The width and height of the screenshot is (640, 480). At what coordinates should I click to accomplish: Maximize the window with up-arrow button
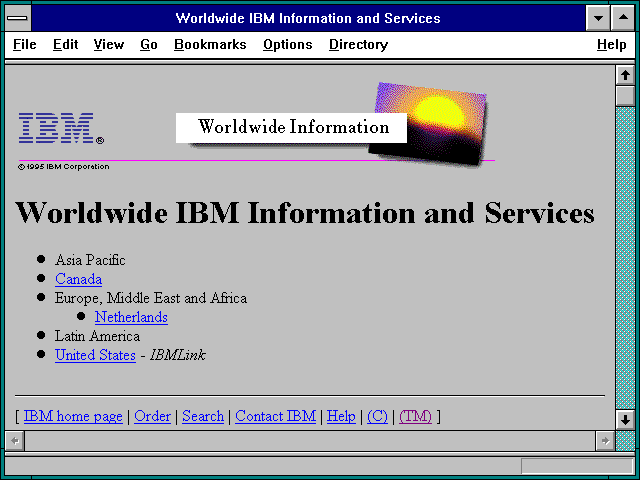[623, 18]
